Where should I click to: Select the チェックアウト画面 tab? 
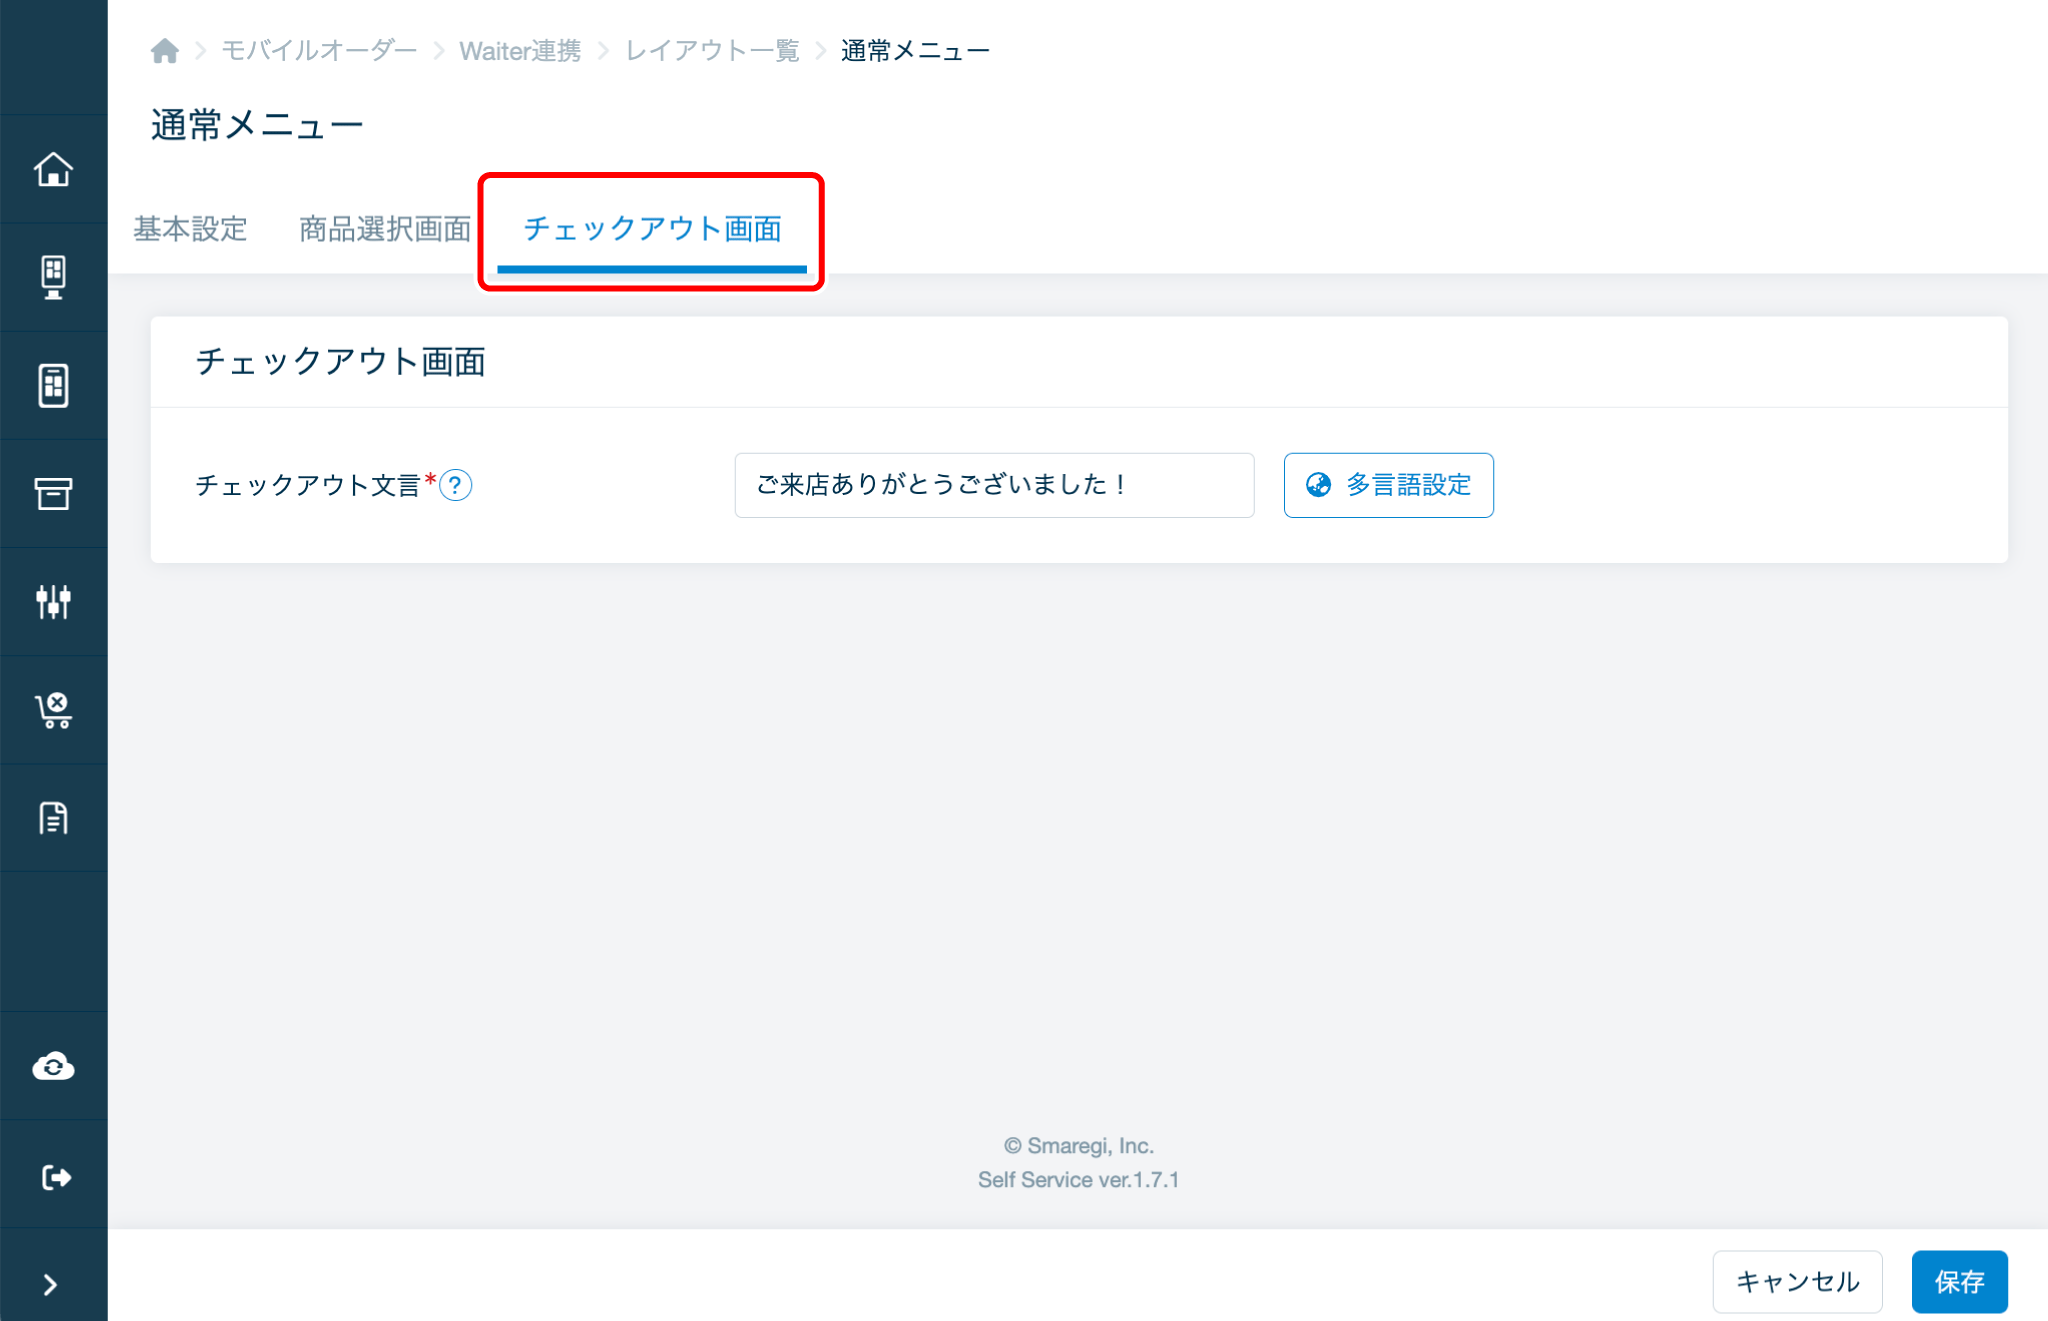click(x=652, y=229)
